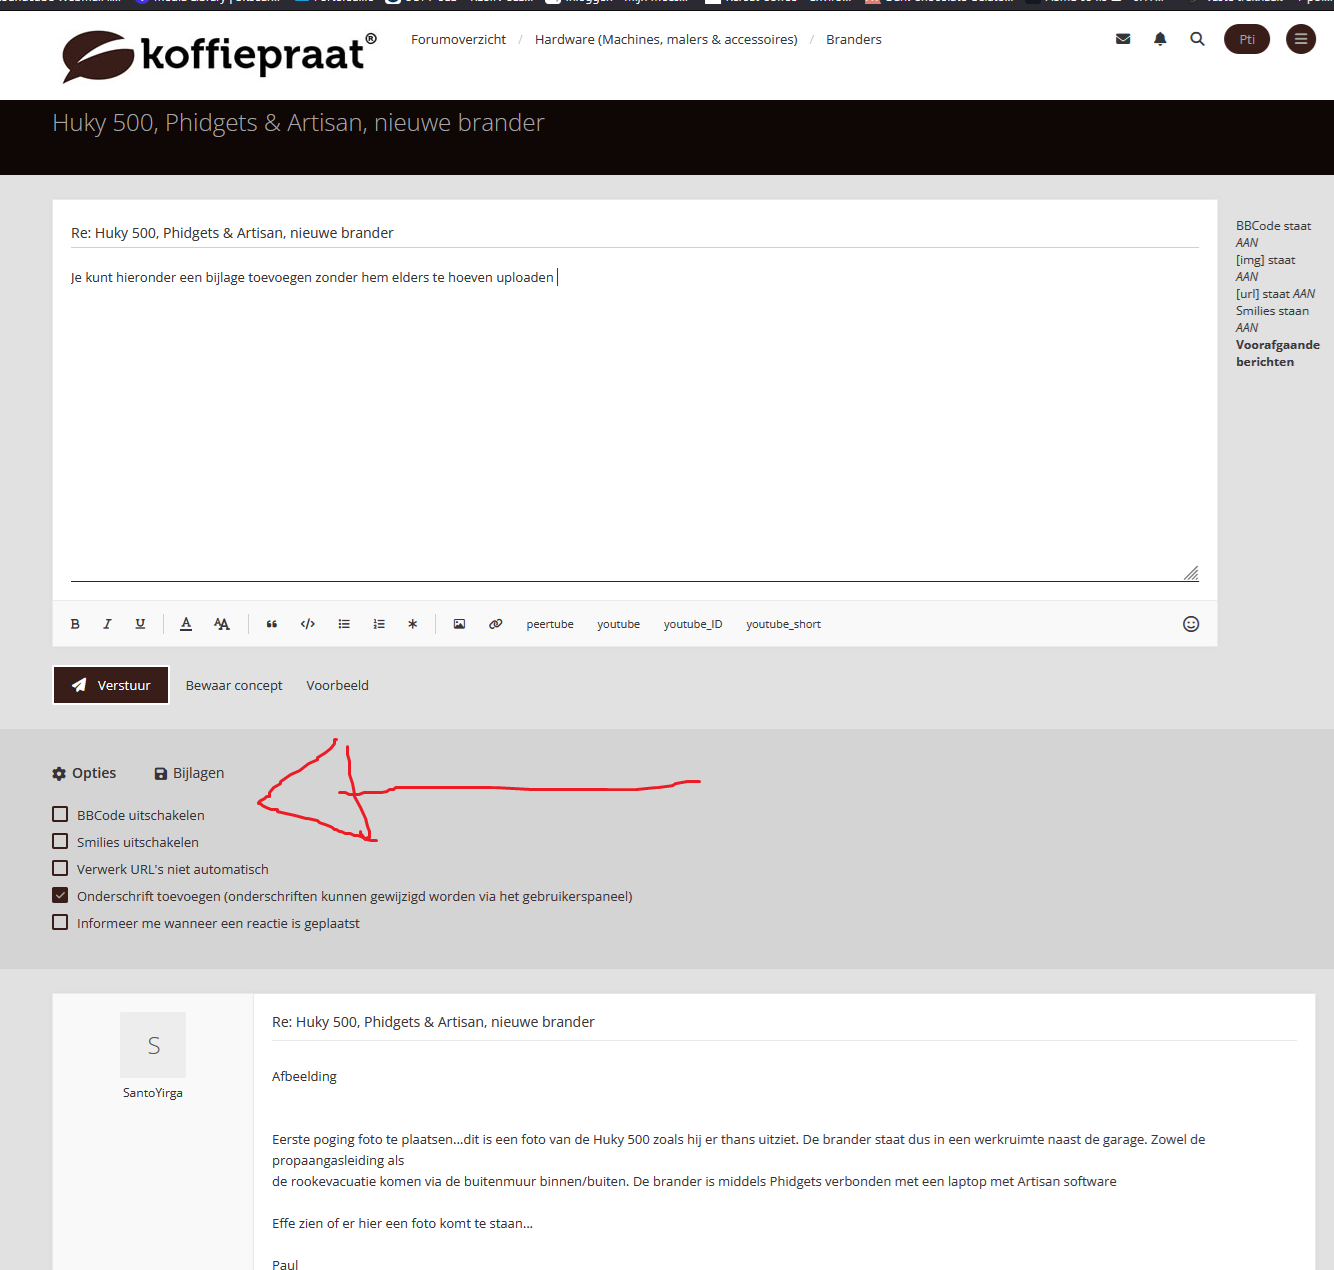Insert a URL with the link icon
This screenshot has width=1334, height=1270.
click(495, 624)
